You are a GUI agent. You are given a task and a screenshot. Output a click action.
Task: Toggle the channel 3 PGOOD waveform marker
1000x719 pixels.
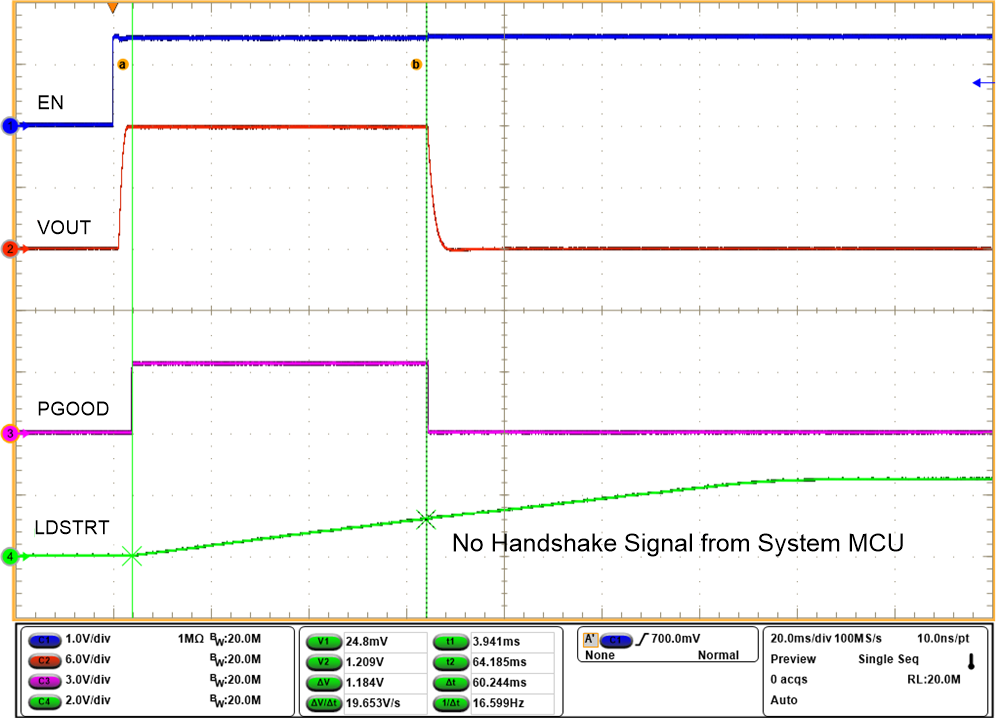8,434
